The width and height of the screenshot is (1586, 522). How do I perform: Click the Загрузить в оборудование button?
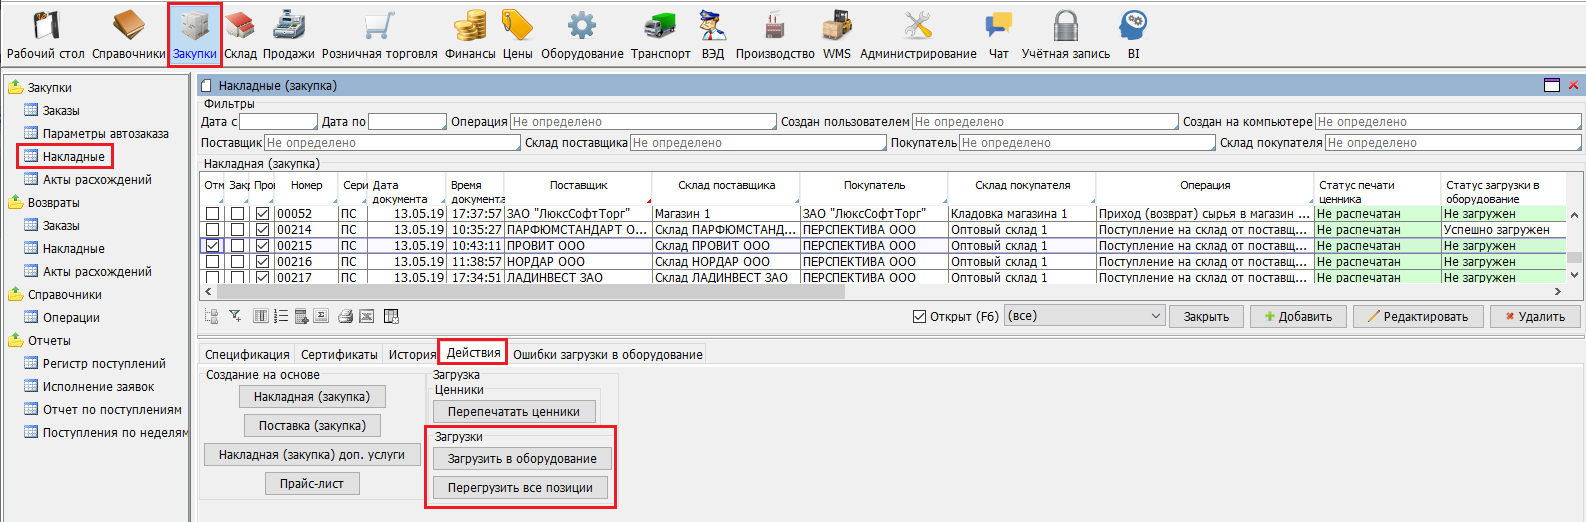pos(522,459)
